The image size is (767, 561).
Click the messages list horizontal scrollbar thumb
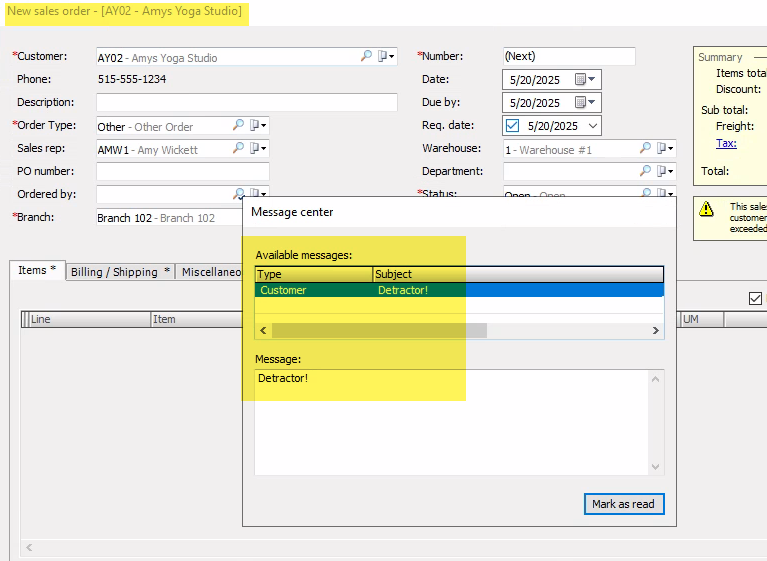point(379,331)
